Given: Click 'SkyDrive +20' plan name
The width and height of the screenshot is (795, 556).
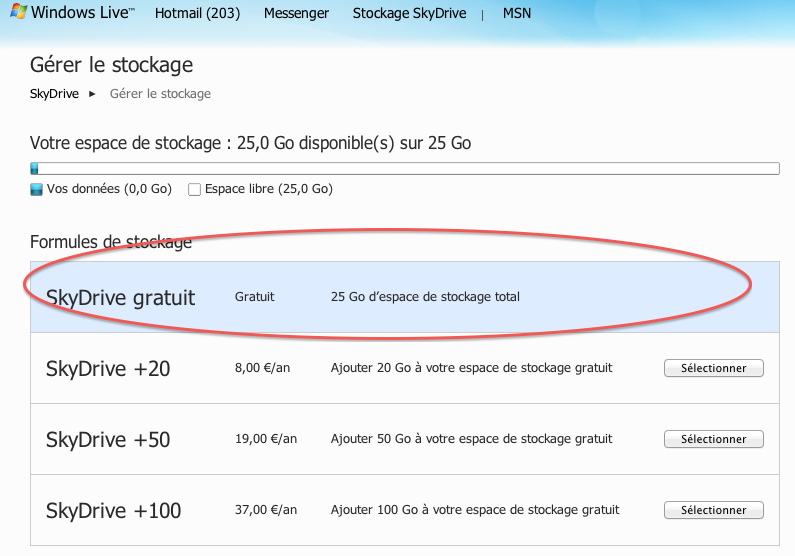Looking at the screenshot, I should tap(108, 368).
